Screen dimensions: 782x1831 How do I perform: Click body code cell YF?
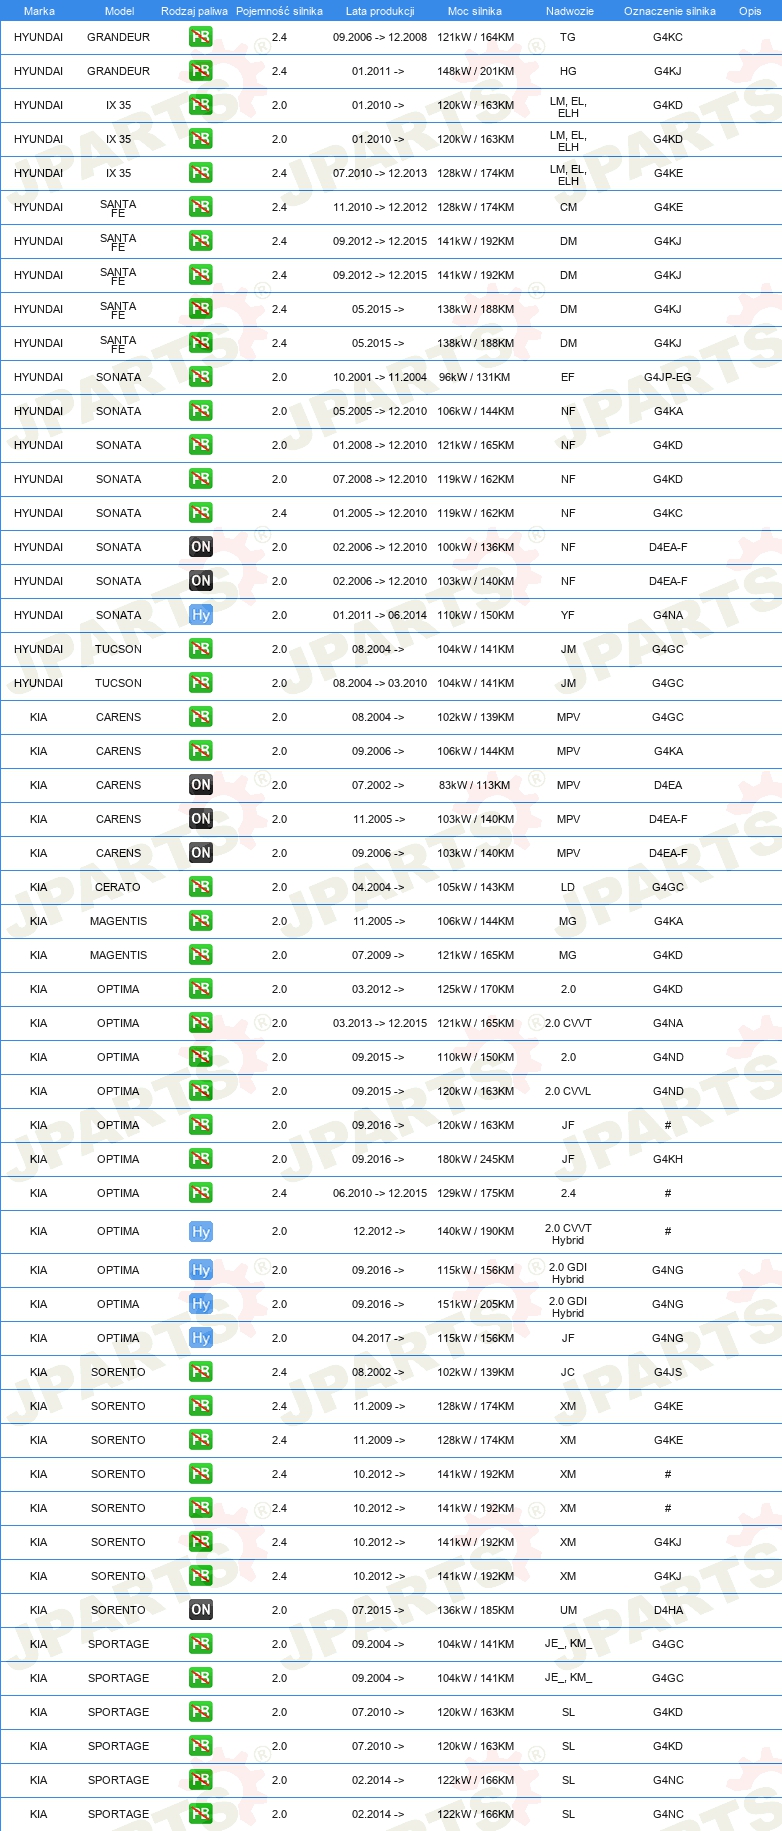pyautogui.click(x=568, y=615)
